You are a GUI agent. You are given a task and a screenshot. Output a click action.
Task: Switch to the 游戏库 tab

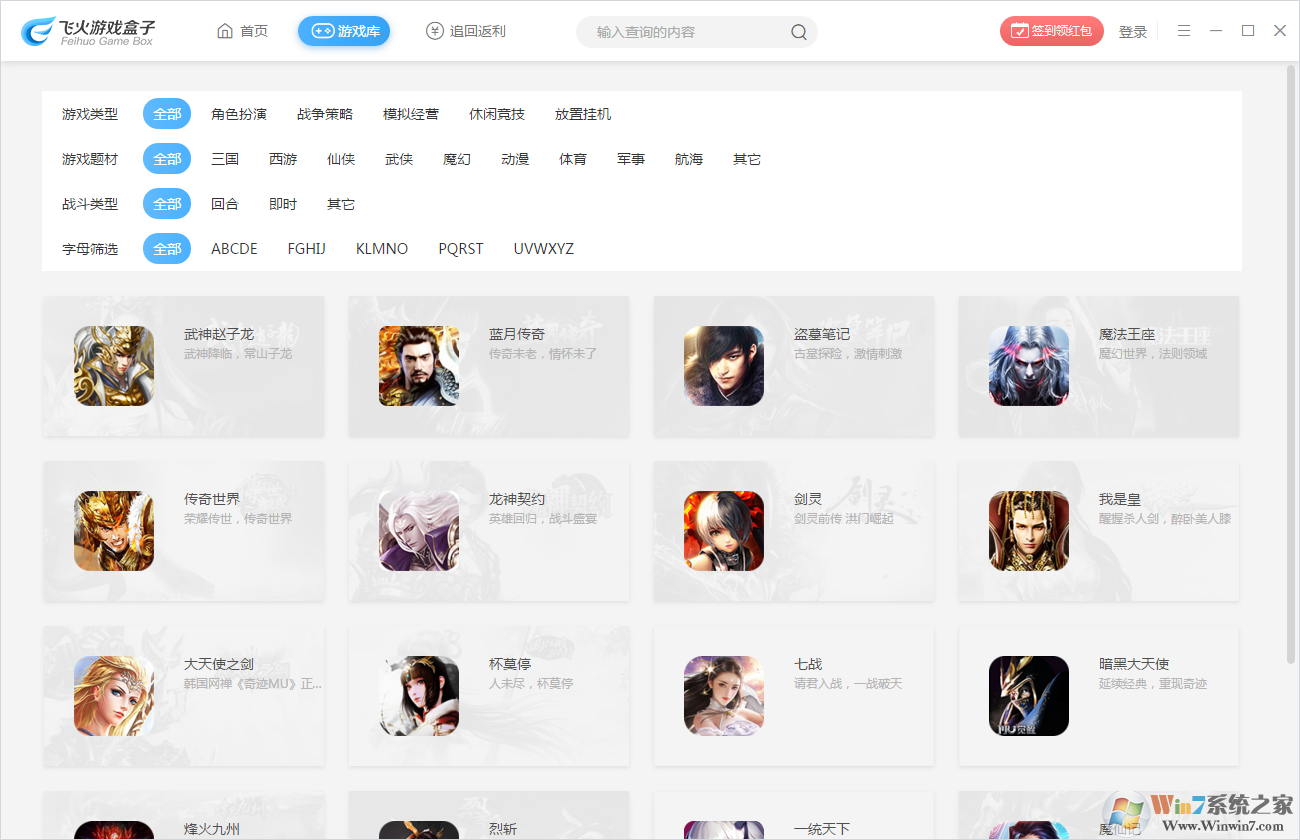pyautogui.click(x=344, y=31)
